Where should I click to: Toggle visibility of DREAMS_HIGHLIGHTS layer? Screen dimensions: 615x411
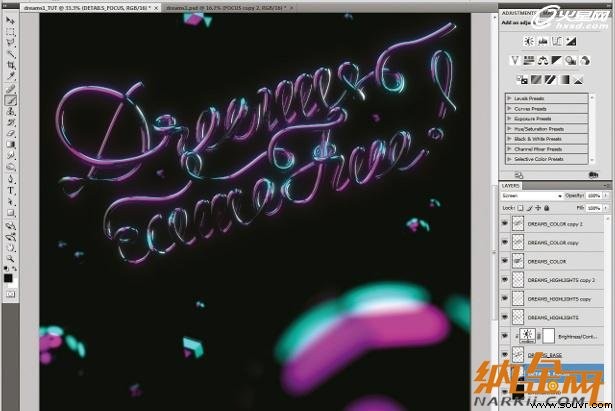[505, 317]
